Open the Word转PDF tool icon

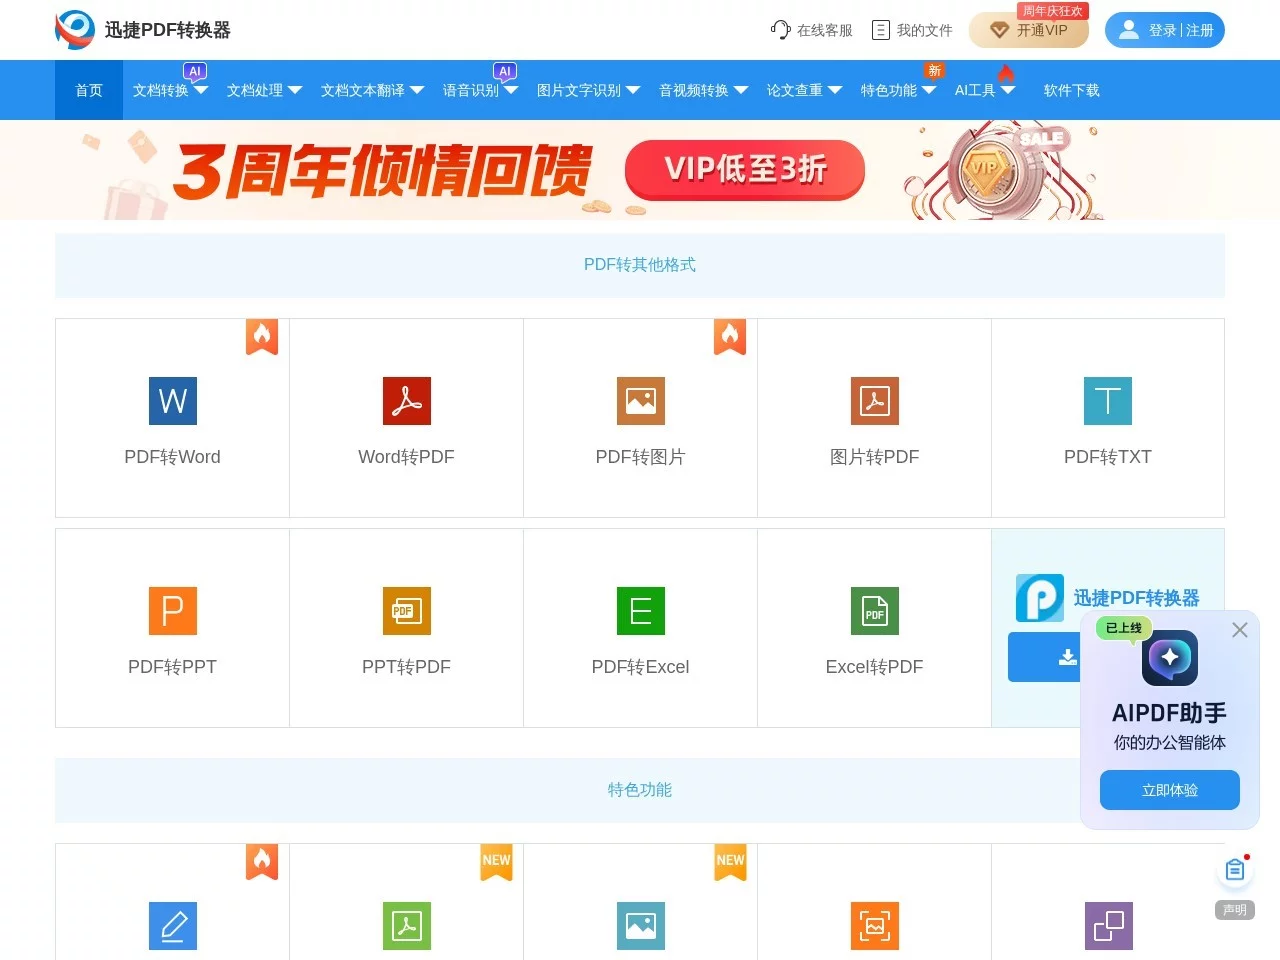(406, 401)
